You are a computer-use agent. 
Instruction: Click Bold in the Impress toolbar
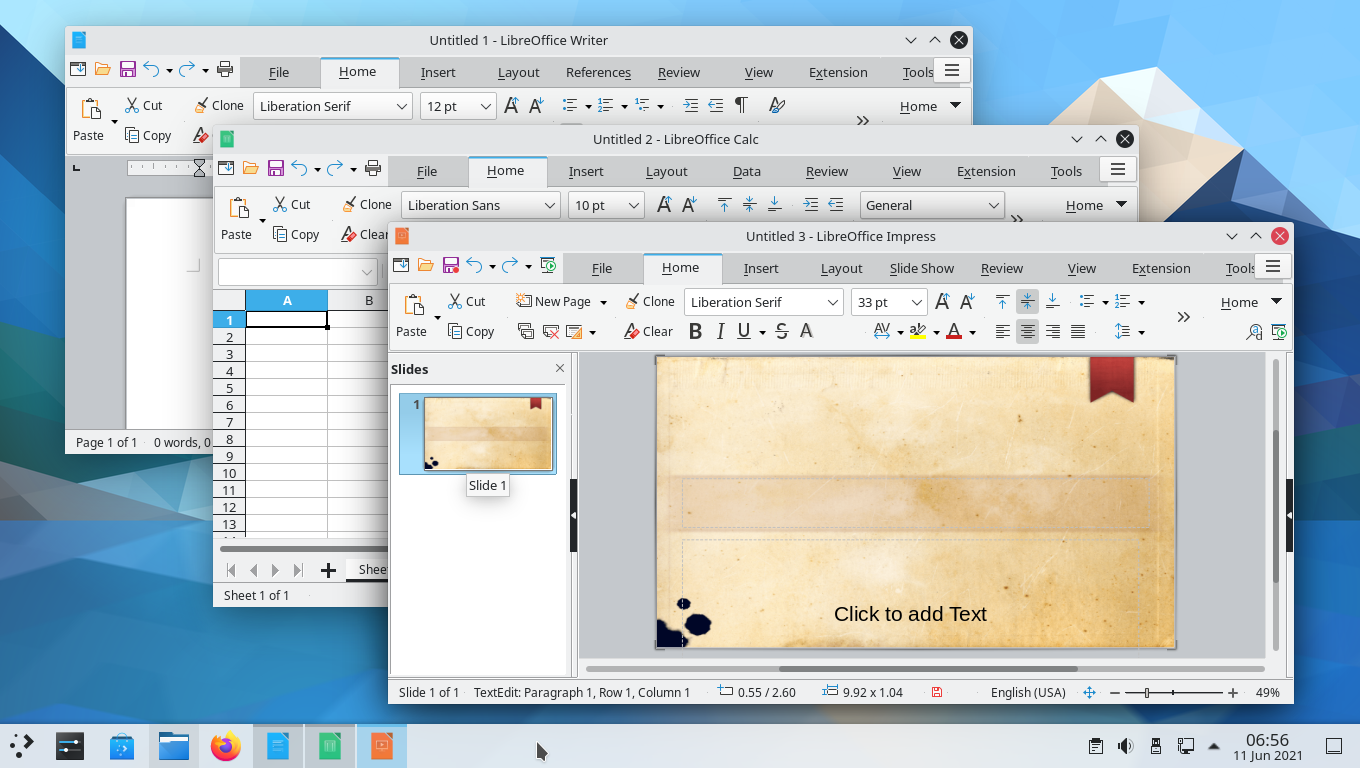click(x=696, y=331)
